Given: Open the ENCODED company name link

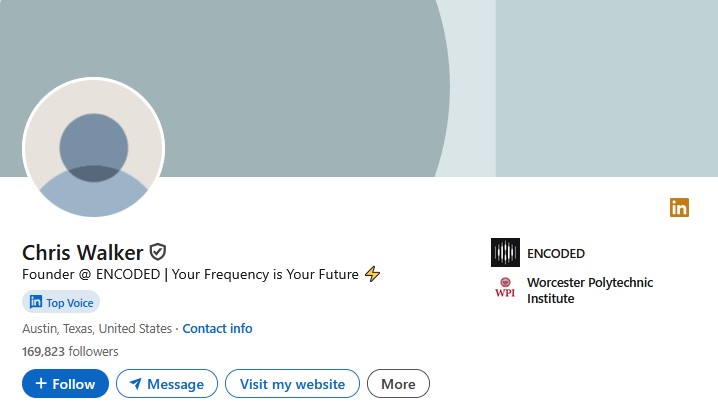Looking at the screenshot, I should (x=555, y=253).
